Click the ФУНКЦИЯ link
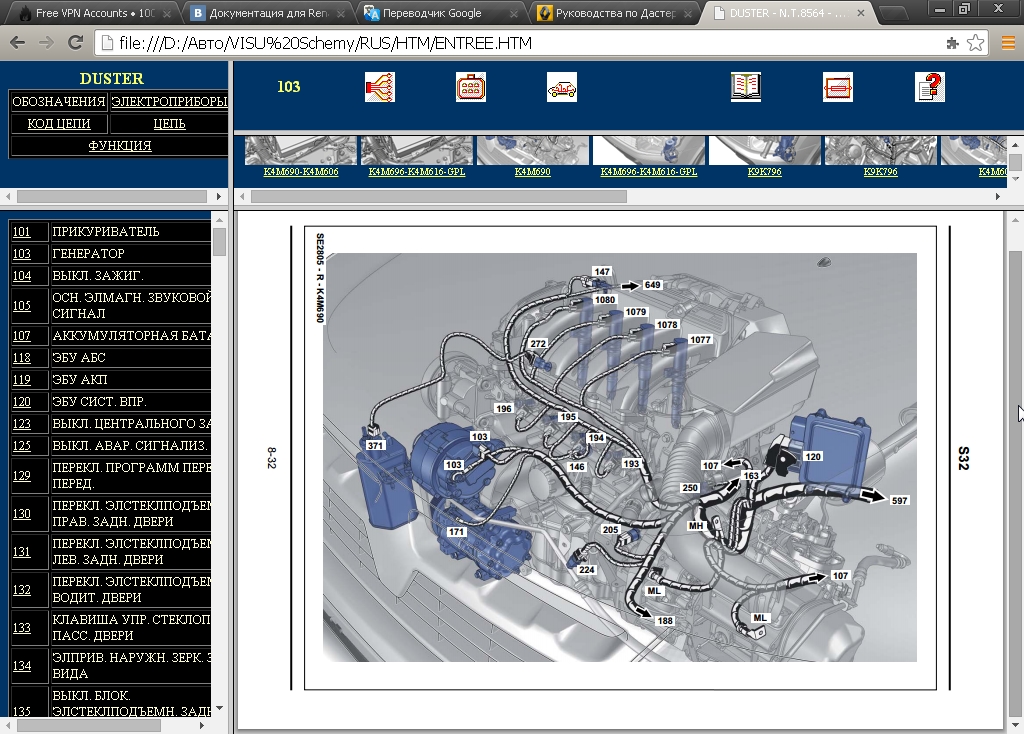The height and width of the screenshot is (734, 1024). coord(120,146)
